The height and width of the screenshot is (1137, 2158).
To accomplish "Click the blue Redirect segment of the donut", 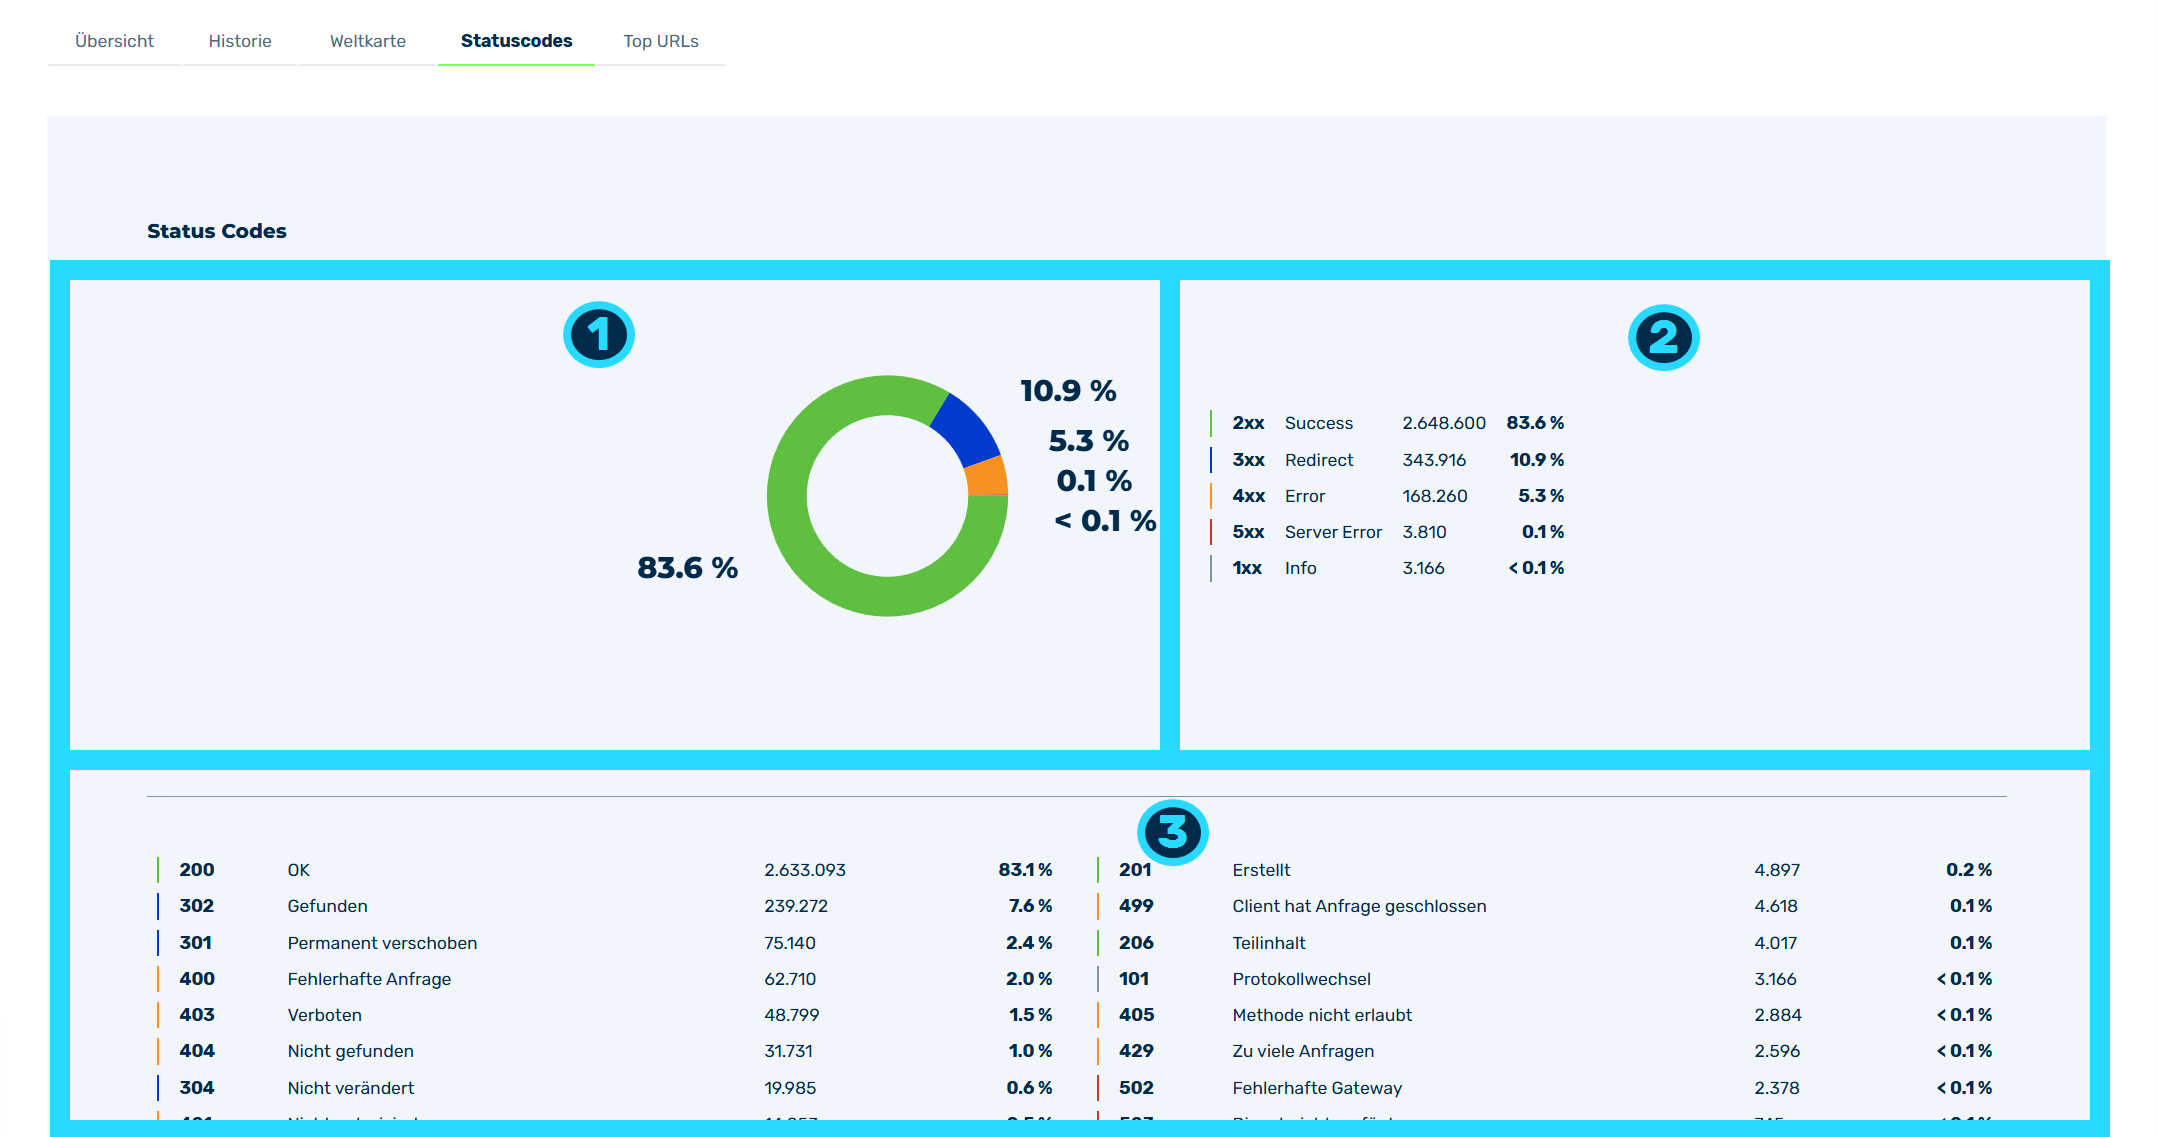I will tap(966, 428).
